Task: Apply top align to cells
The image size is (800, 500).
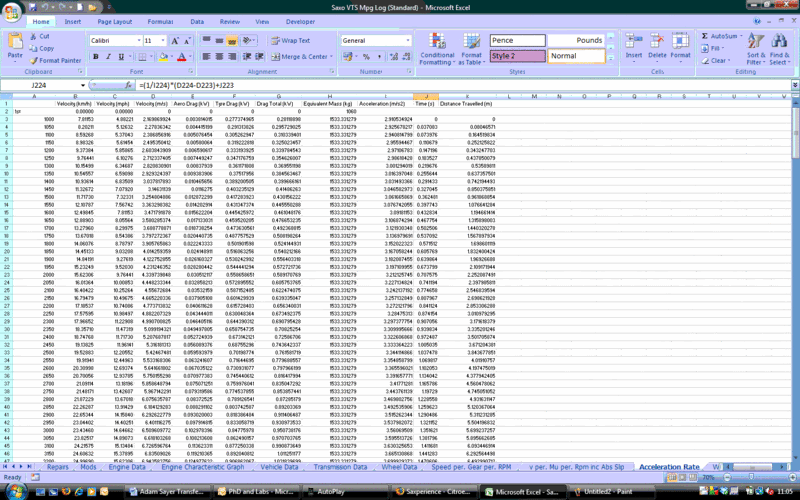Action: (x=206, y=40)
